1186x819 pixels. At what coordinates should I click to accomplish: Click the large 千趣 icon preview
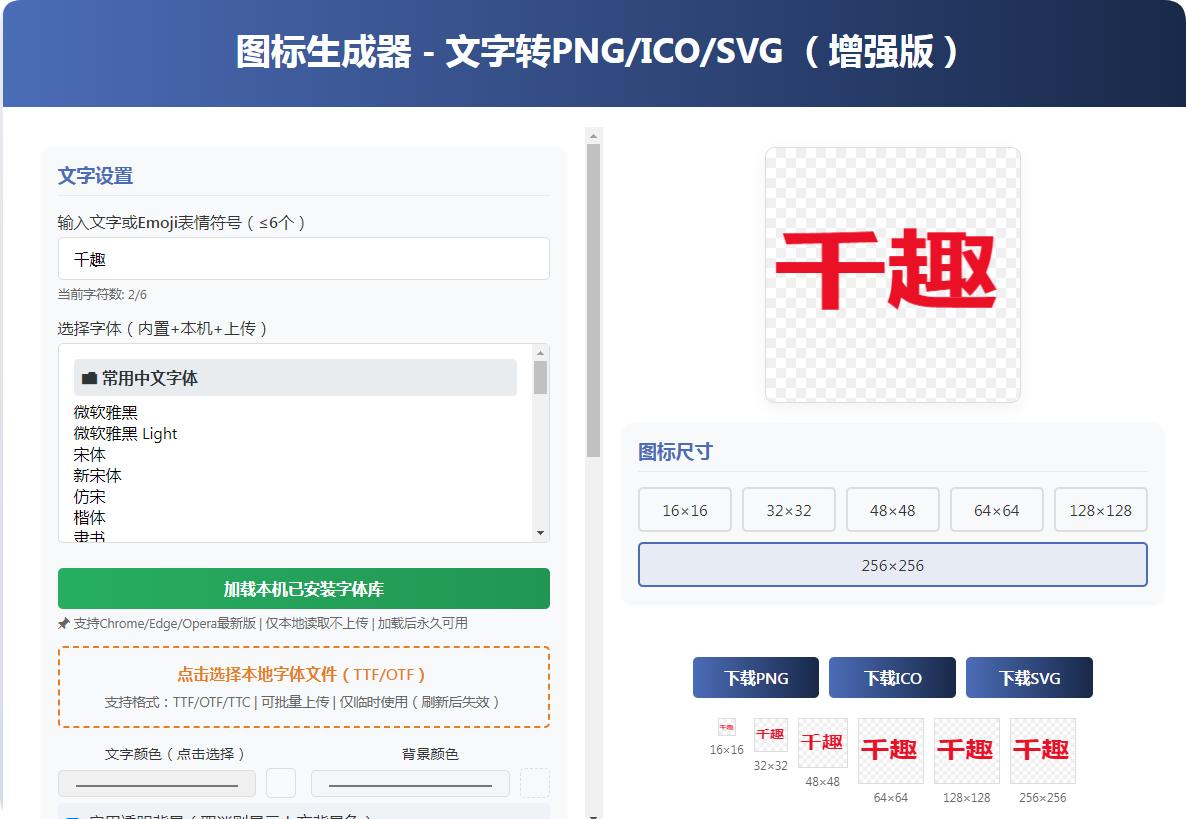[x=891, y=274]
